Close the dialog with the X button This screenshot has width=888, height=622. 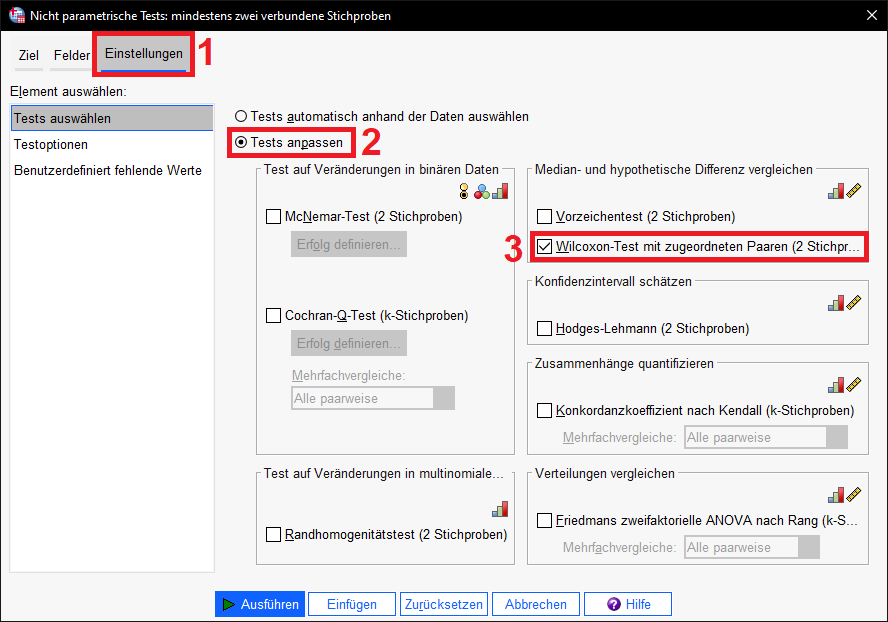pos(872,15)
